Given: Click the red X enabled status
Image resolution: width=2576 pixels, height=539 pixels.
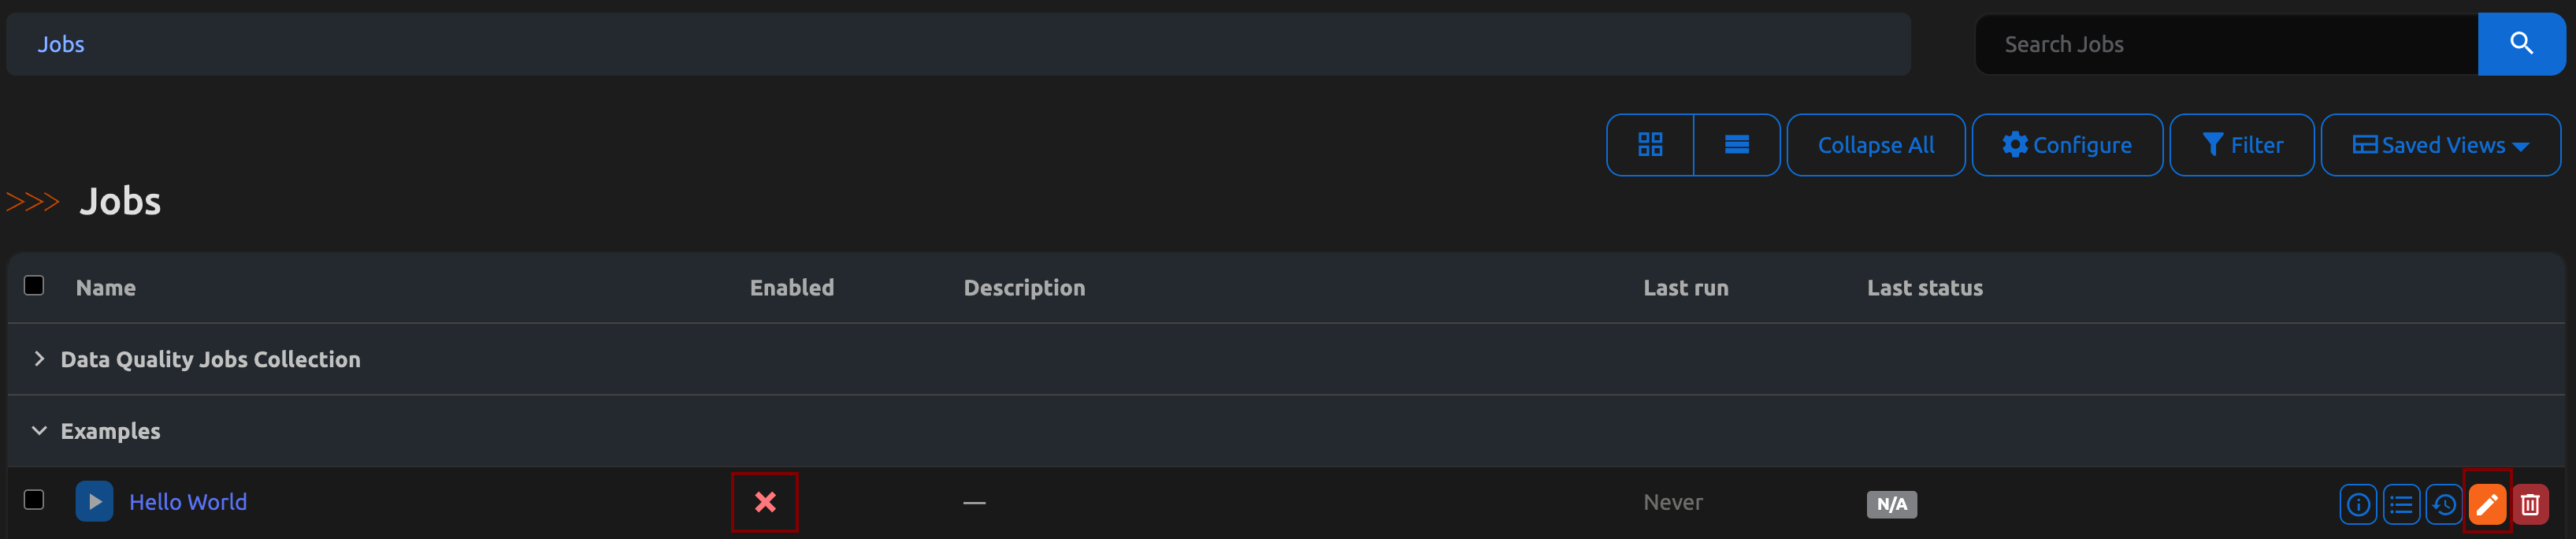Looking at the screenshot, I should tap(765, 502).
